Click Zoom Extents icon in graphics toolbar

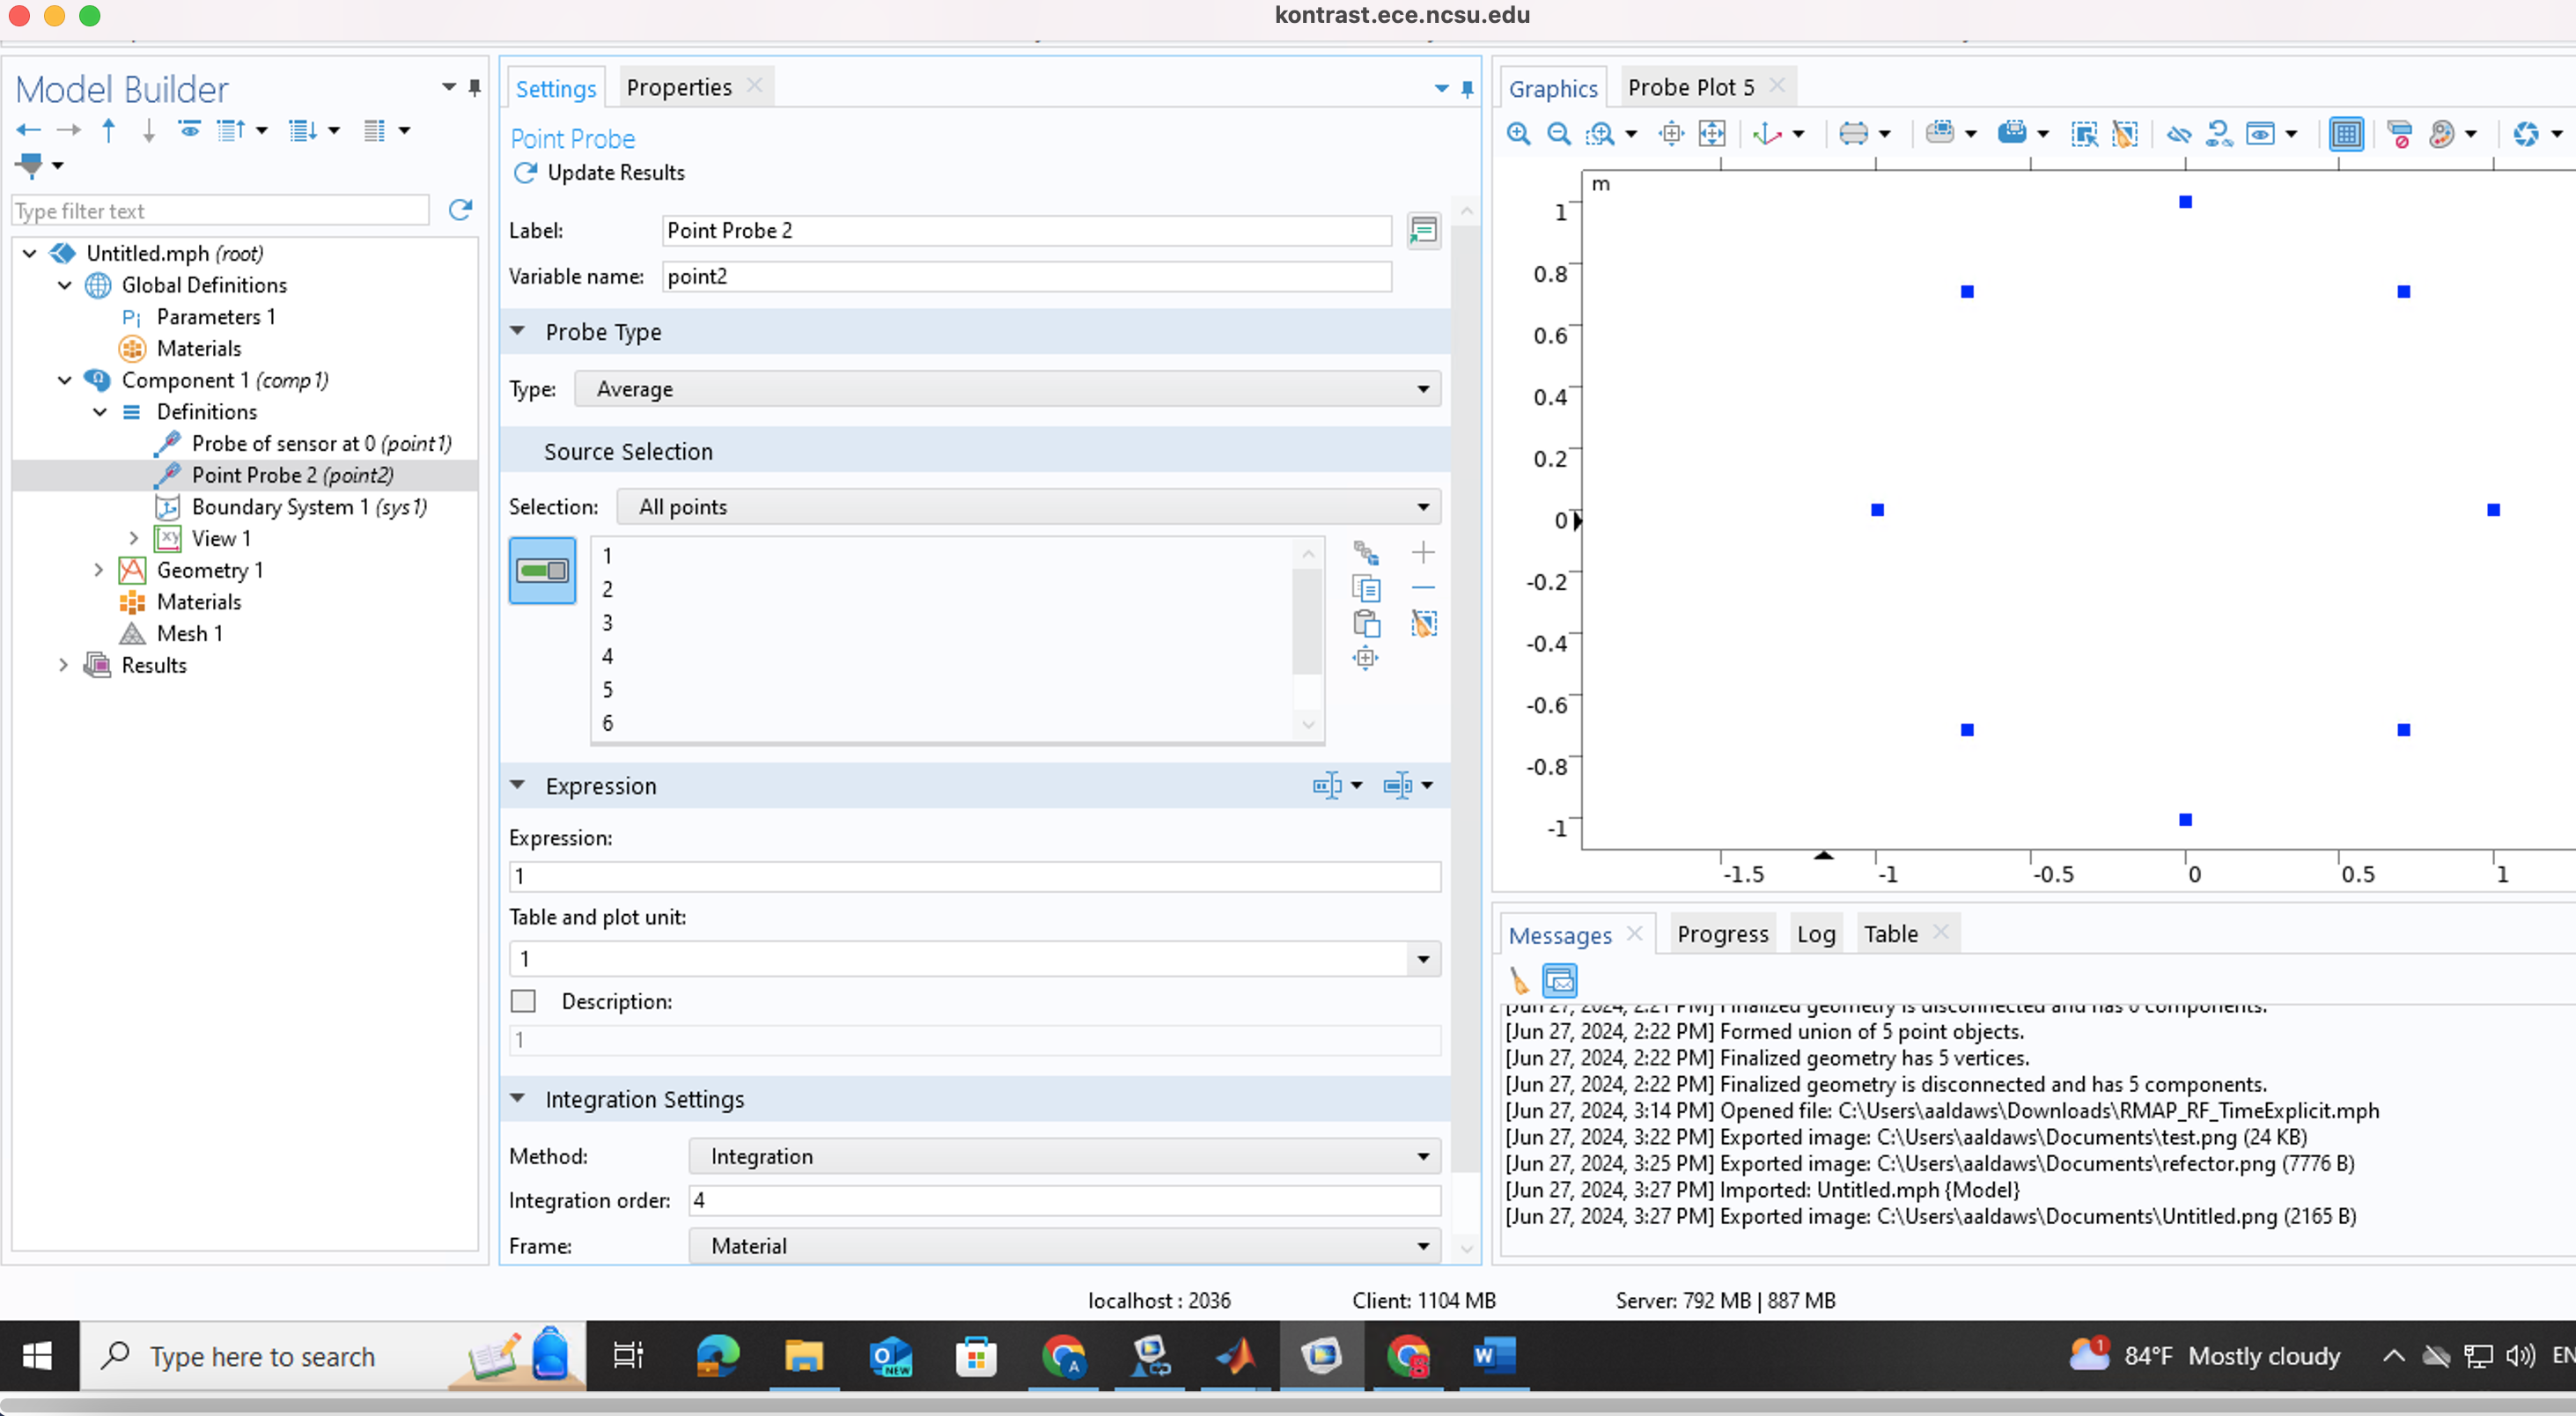(1712, 133)
